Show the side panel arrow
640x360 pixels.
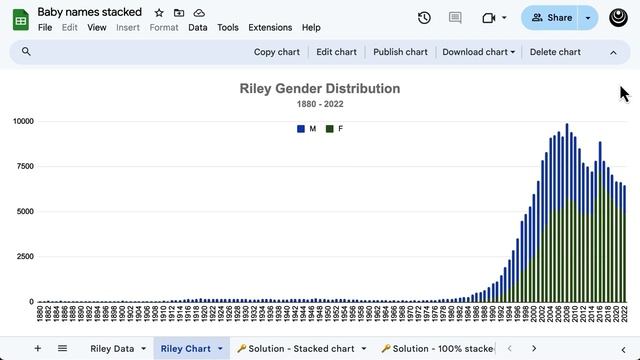coord(623,349)
